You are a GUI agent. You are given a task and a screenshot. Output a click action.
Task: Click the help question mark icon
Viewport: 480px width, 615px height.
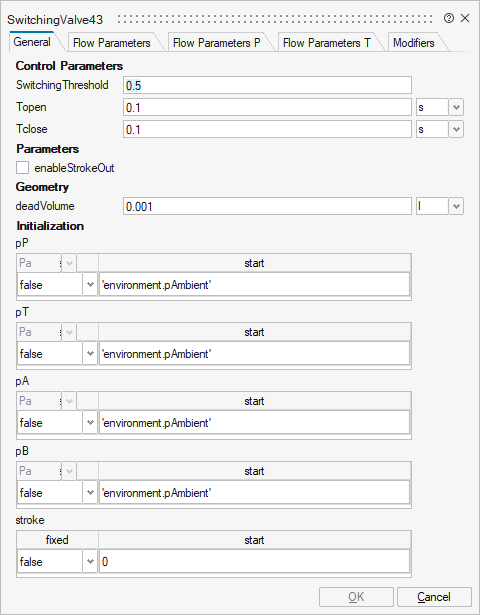[449, 18]
